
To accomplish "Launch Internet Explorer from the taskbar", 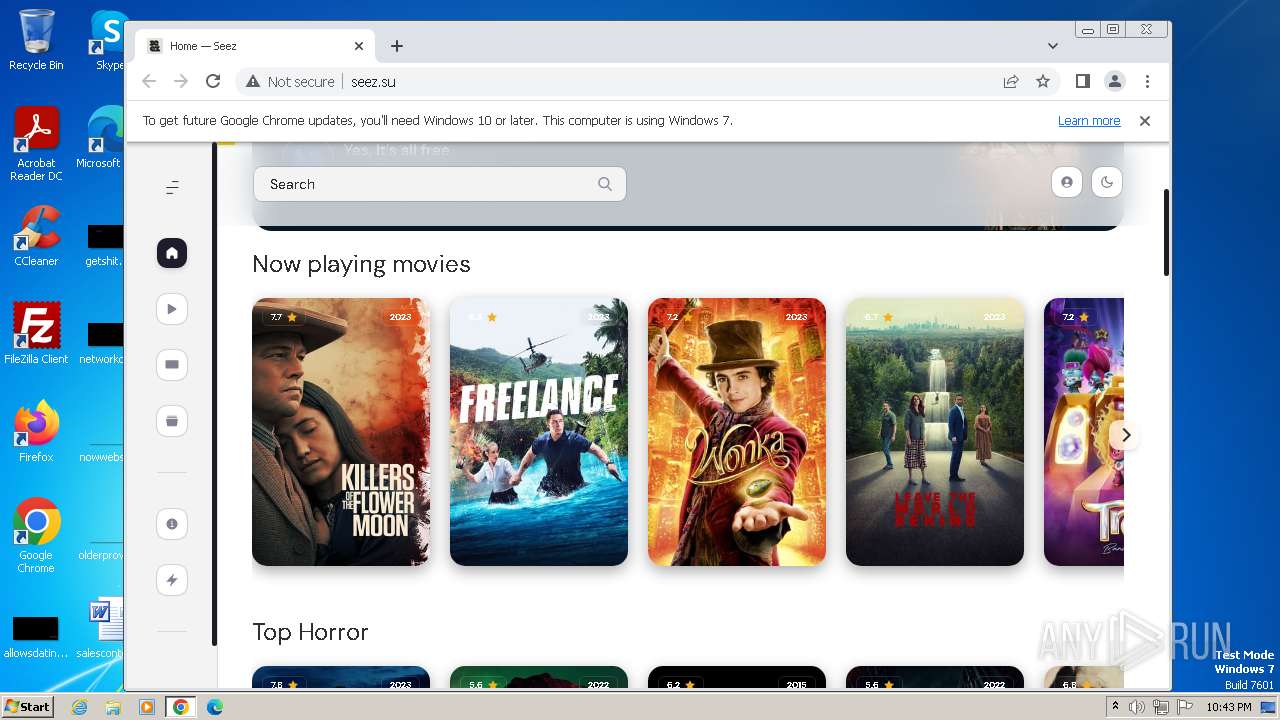I will pyautogui.click(x=79, y=707).
